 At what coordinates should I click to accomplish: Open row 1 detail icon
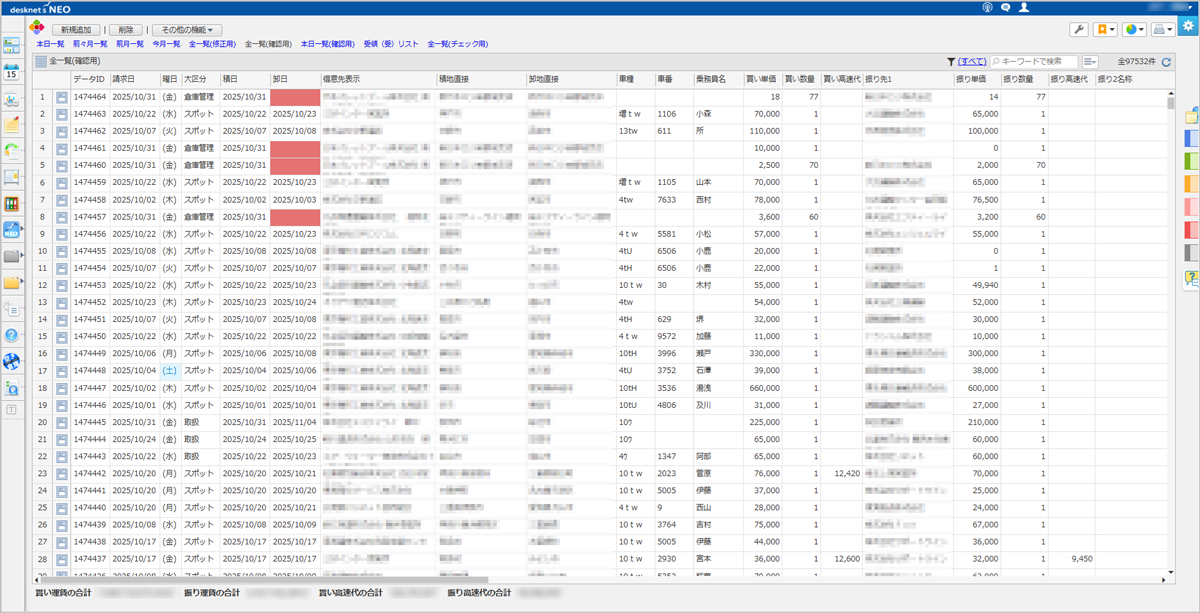[x=61, y=97]
